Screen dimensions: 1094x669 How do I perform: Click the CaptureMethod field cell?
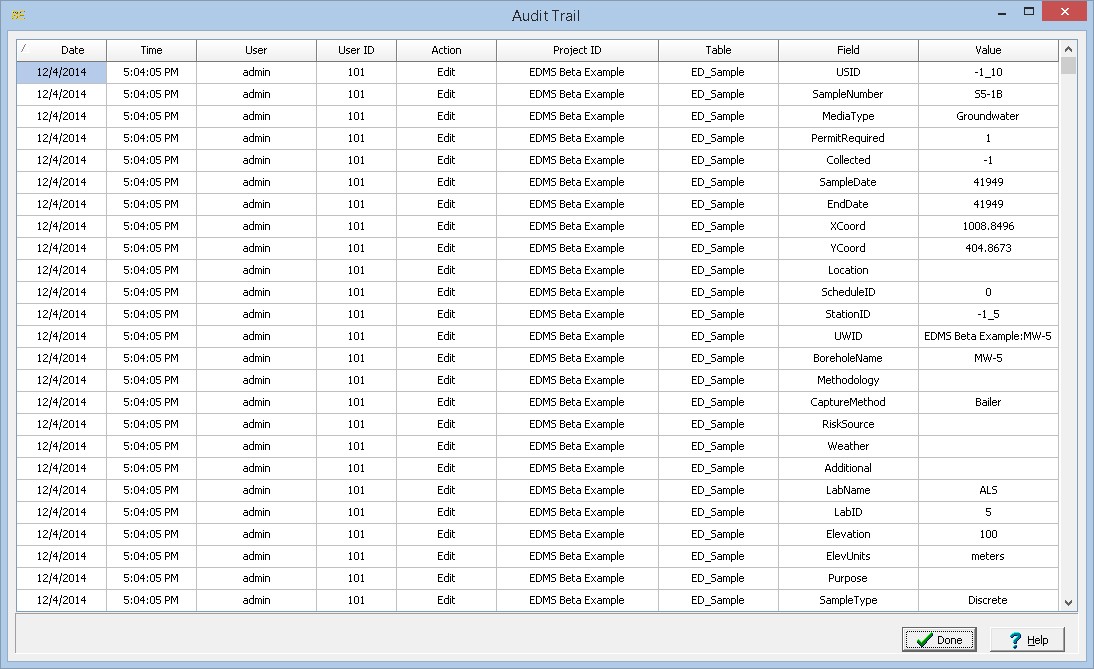(x=848, y=402)
